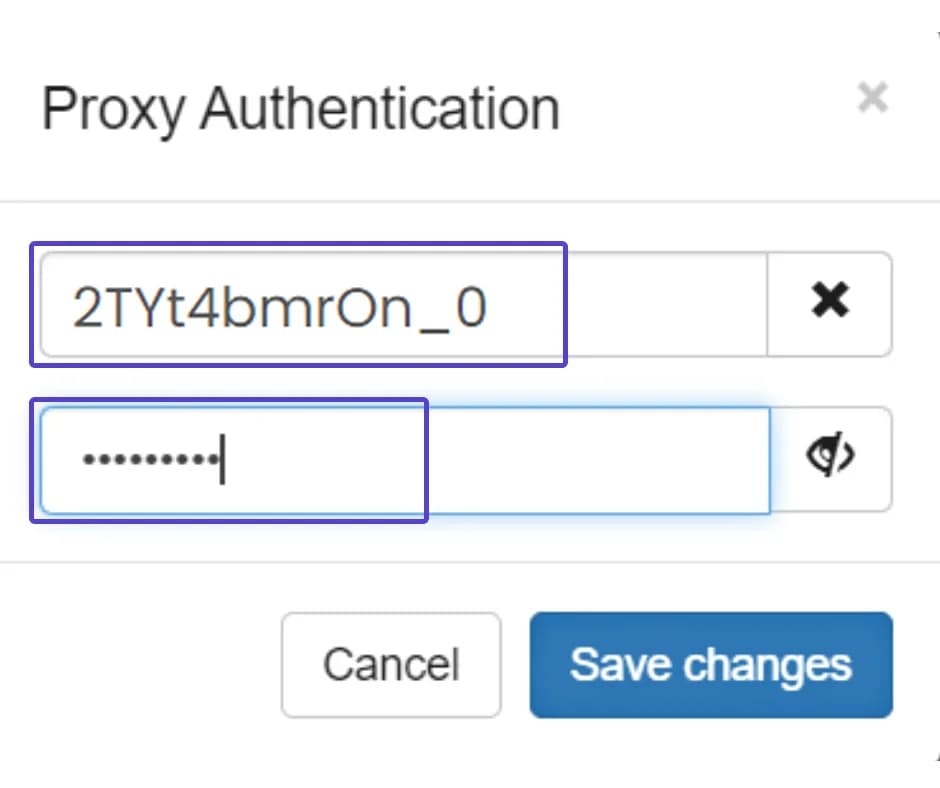Select the username field containing 2TYt4bmrOn_0

[x=300, y=305]
